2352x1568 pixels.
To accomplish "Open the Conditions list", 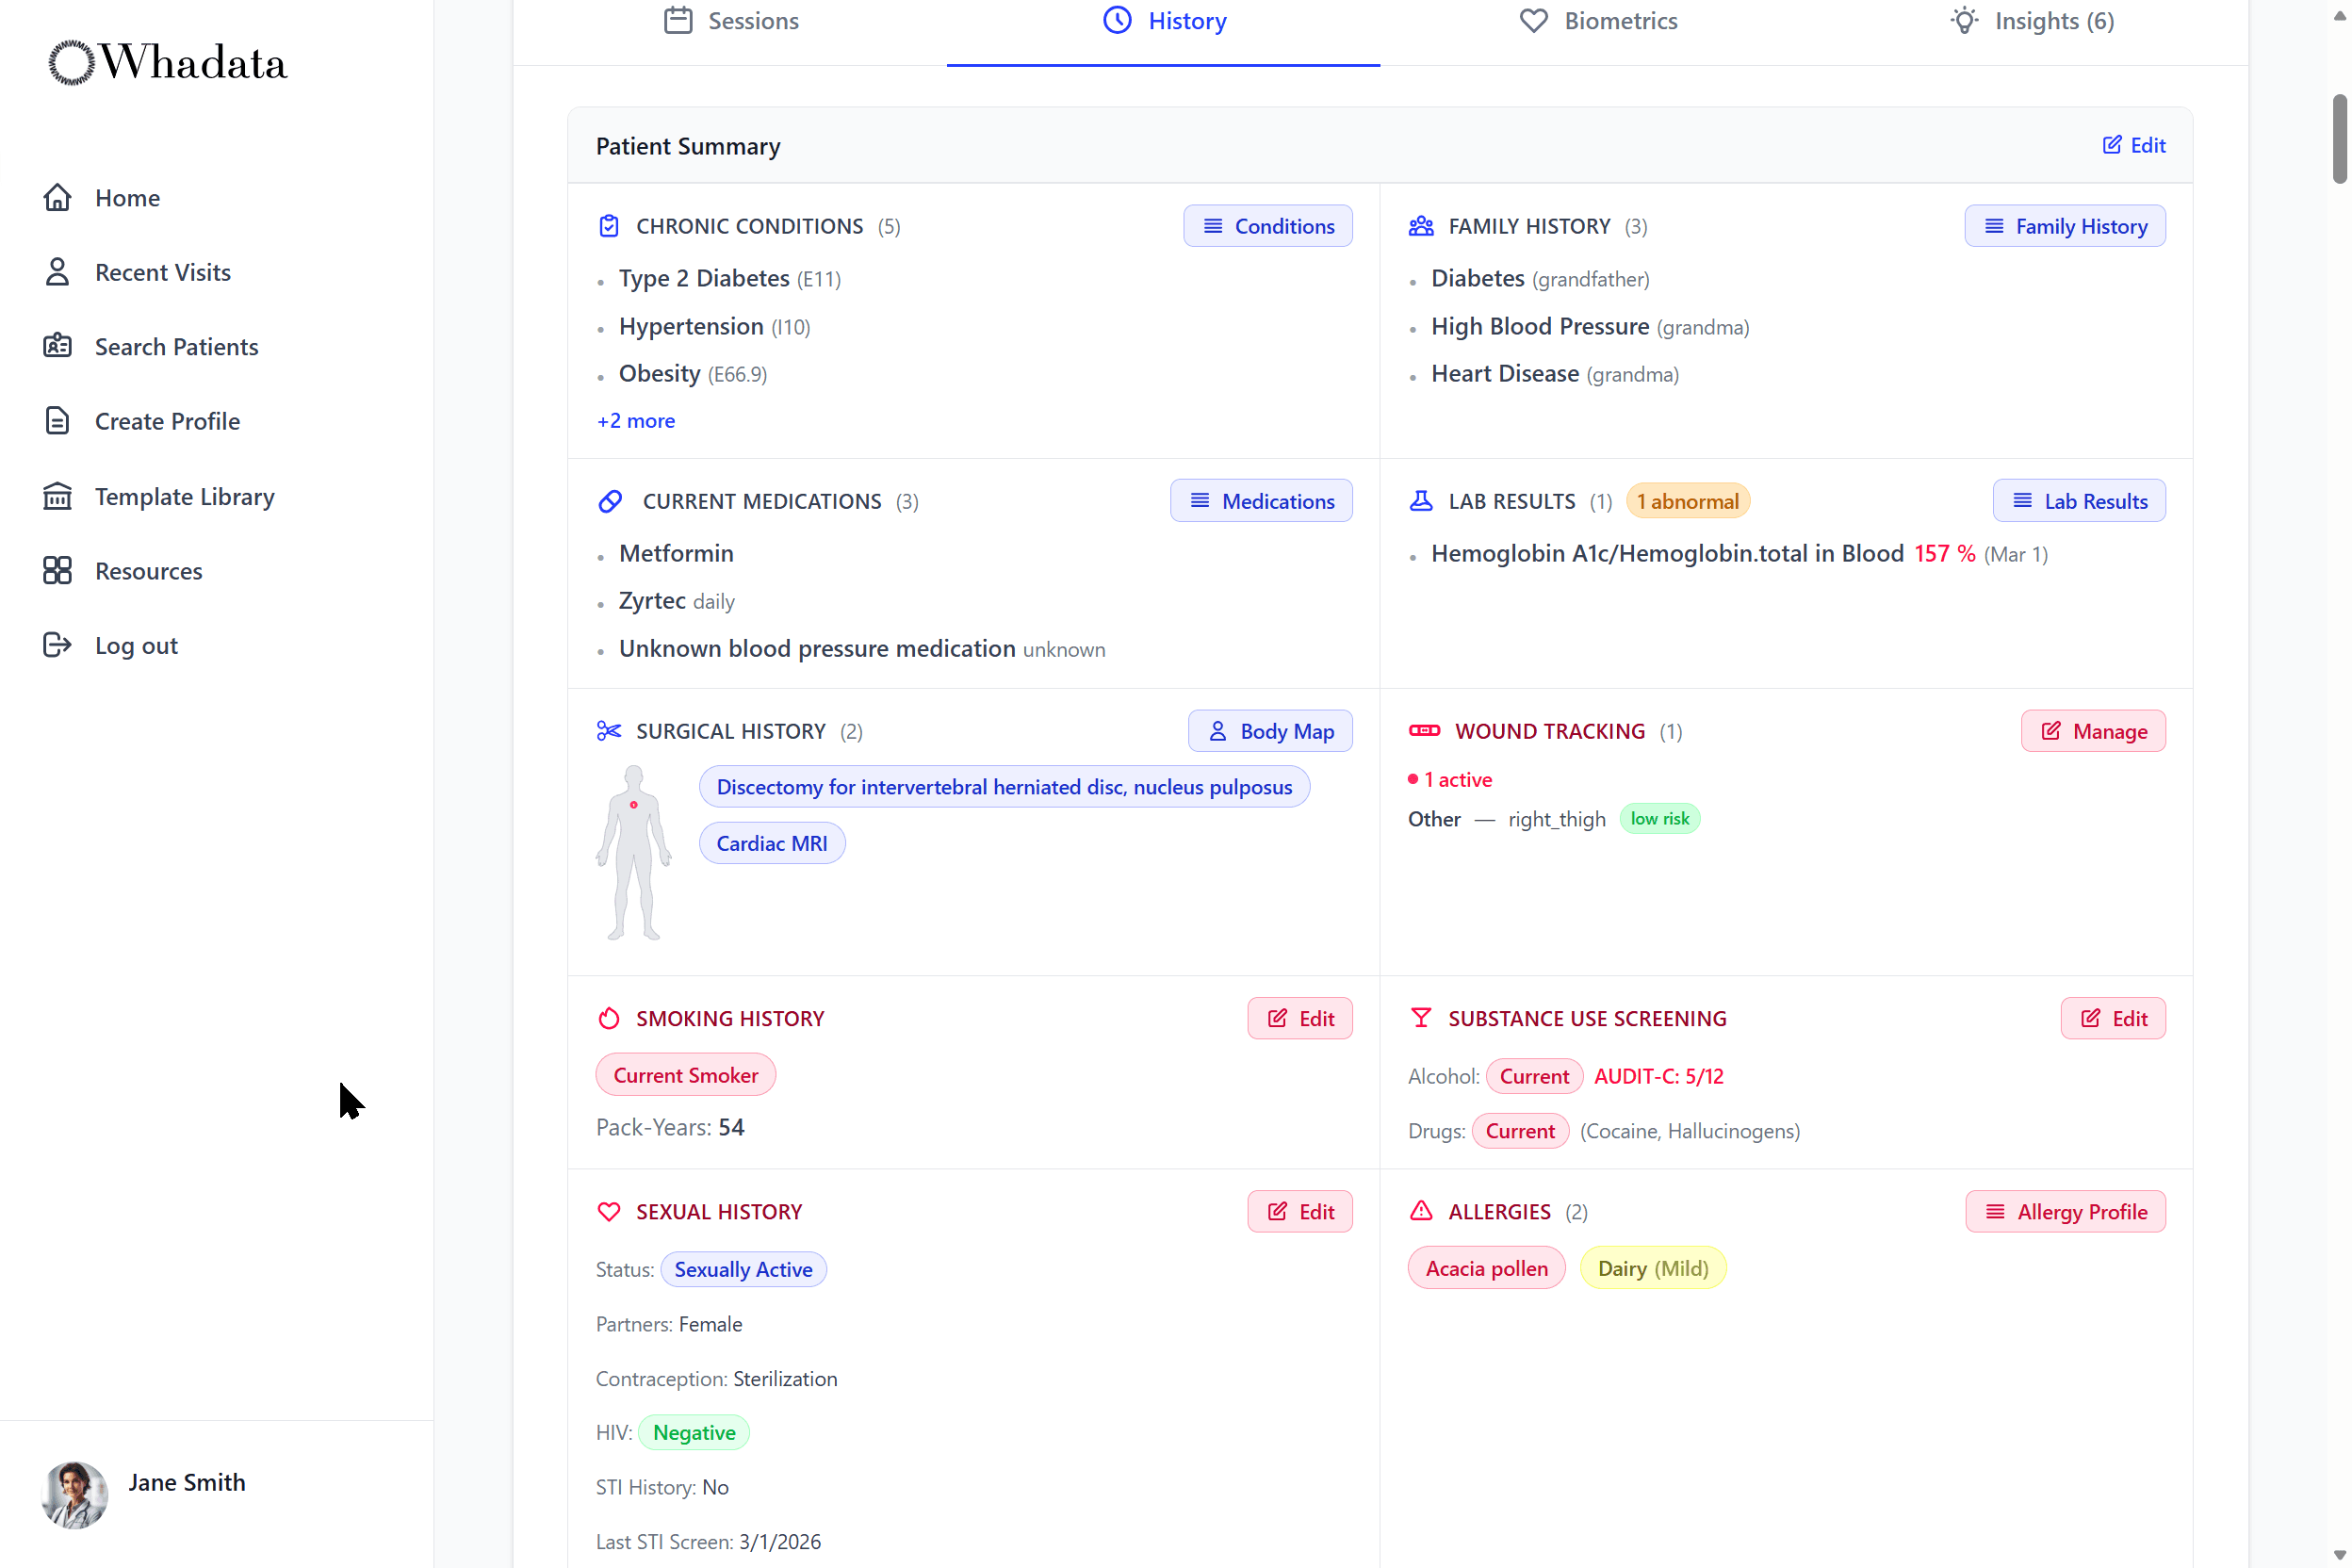I will pyautogui.click(x=1267, y=226).
